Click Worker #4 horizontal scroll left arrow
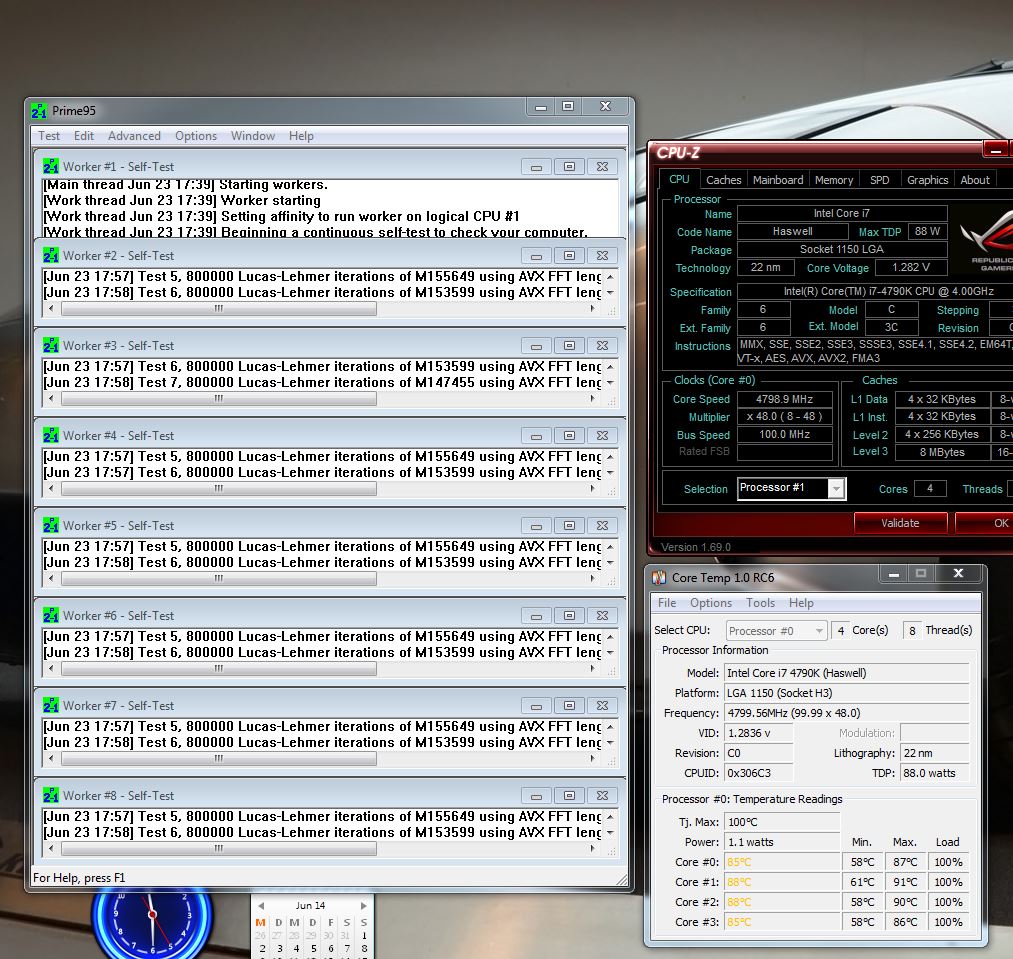1013x959 pixels. (52, 489)
